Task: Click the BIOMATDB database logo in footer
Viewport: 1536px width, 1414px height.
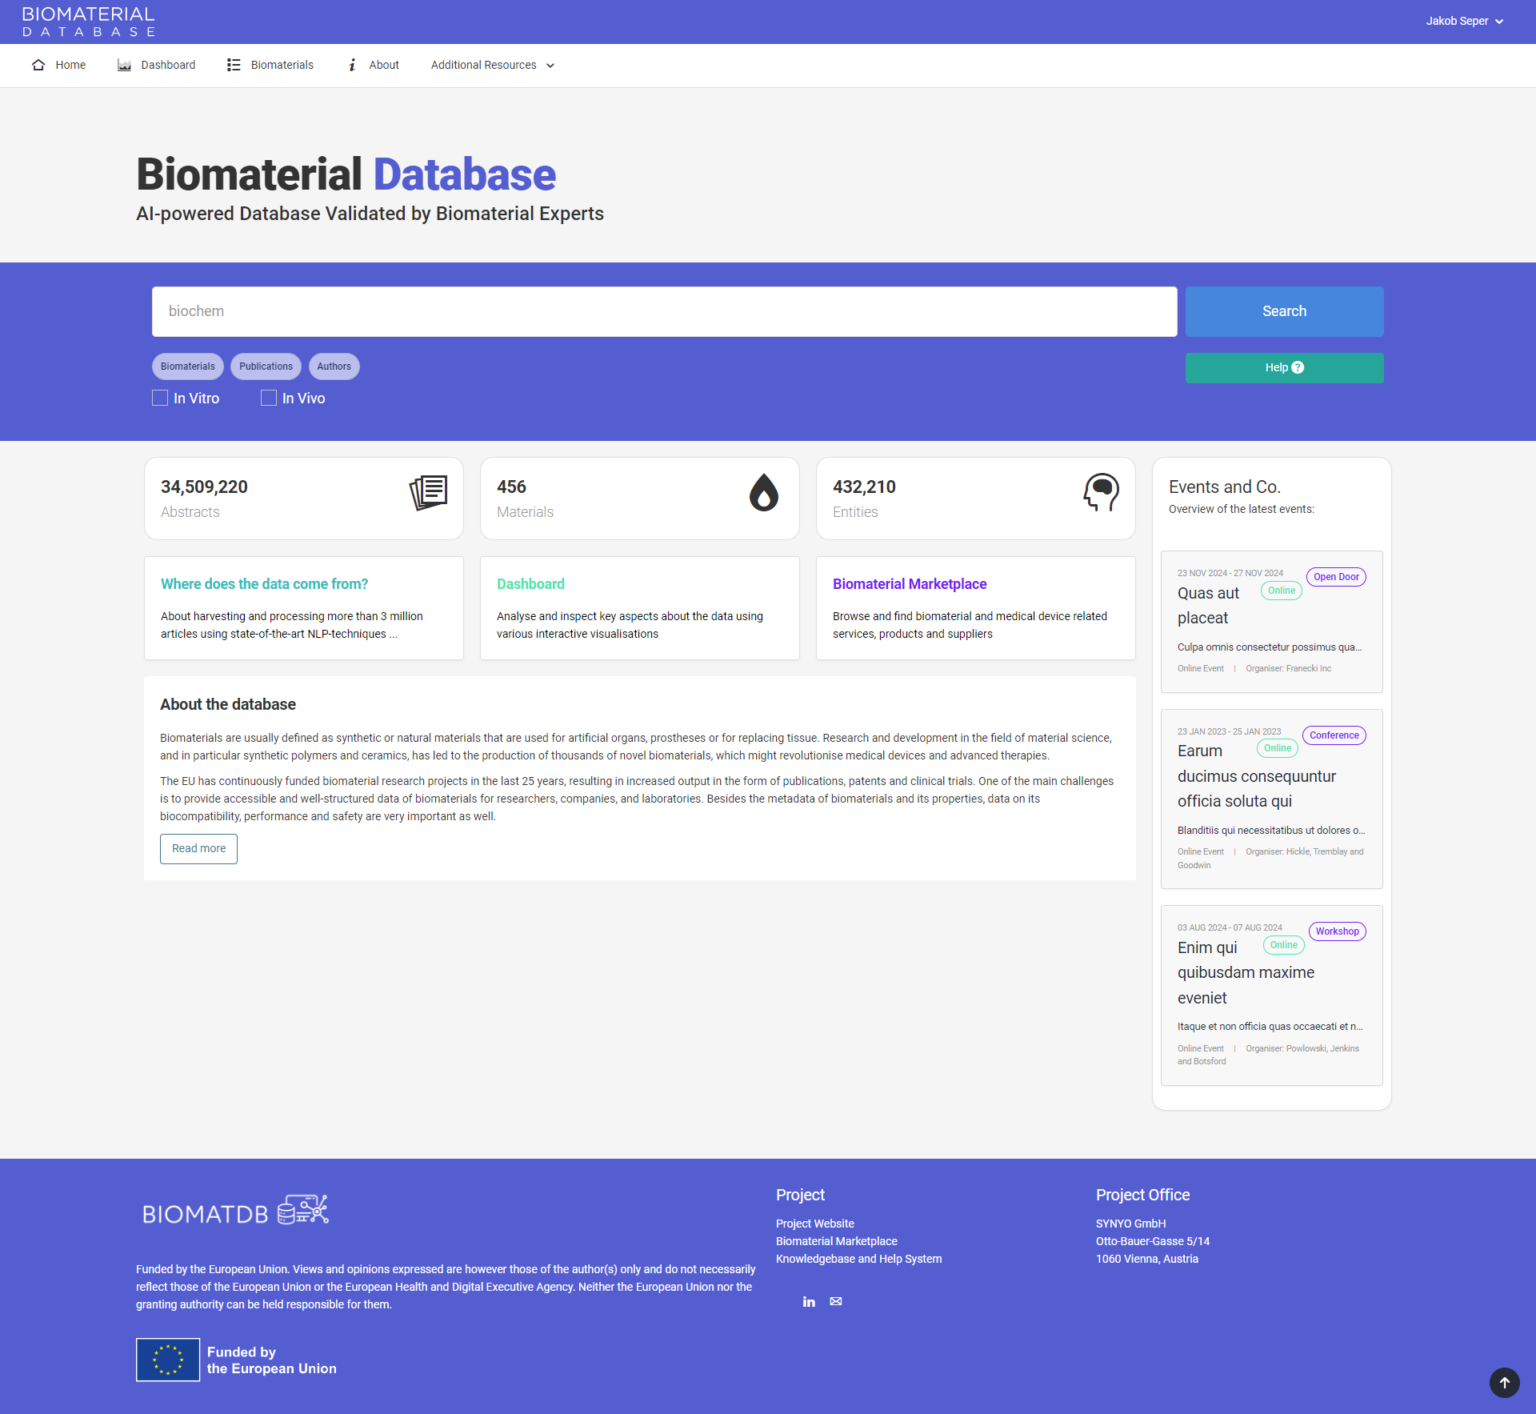Action: [236, 1210]
